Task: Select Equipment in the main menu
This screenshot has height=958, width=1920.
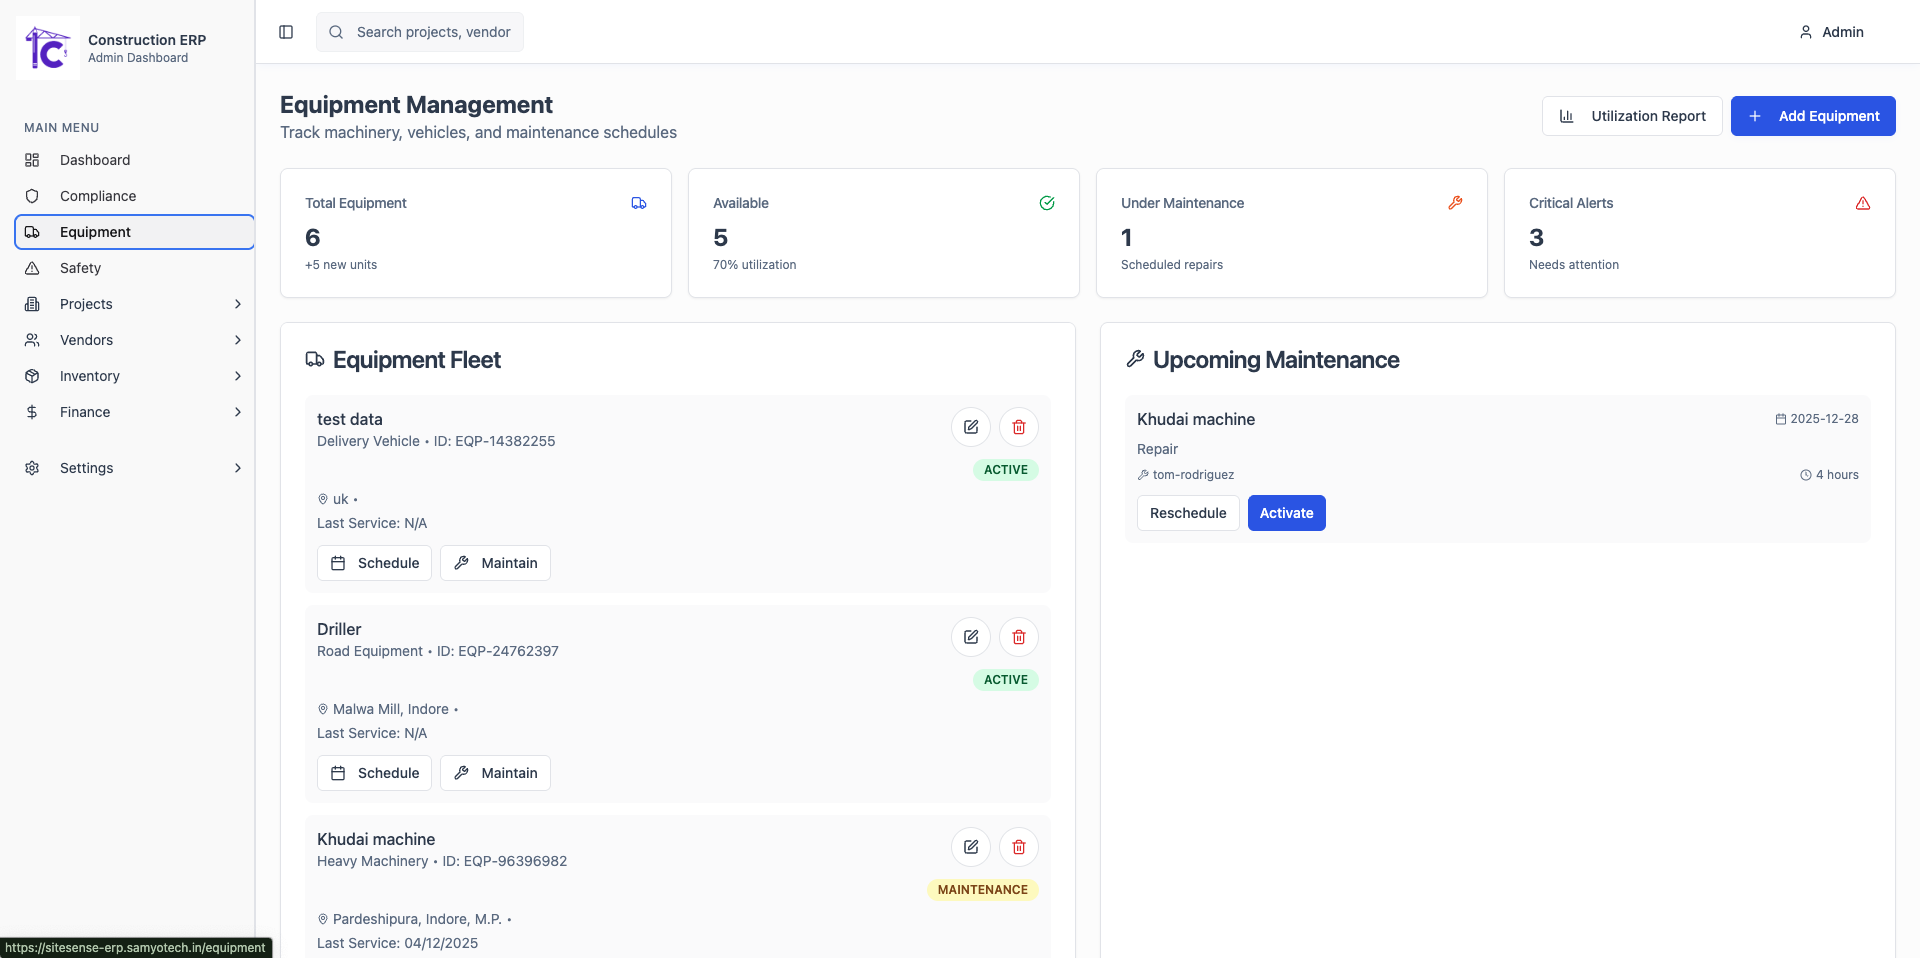Action: (135, 232)
